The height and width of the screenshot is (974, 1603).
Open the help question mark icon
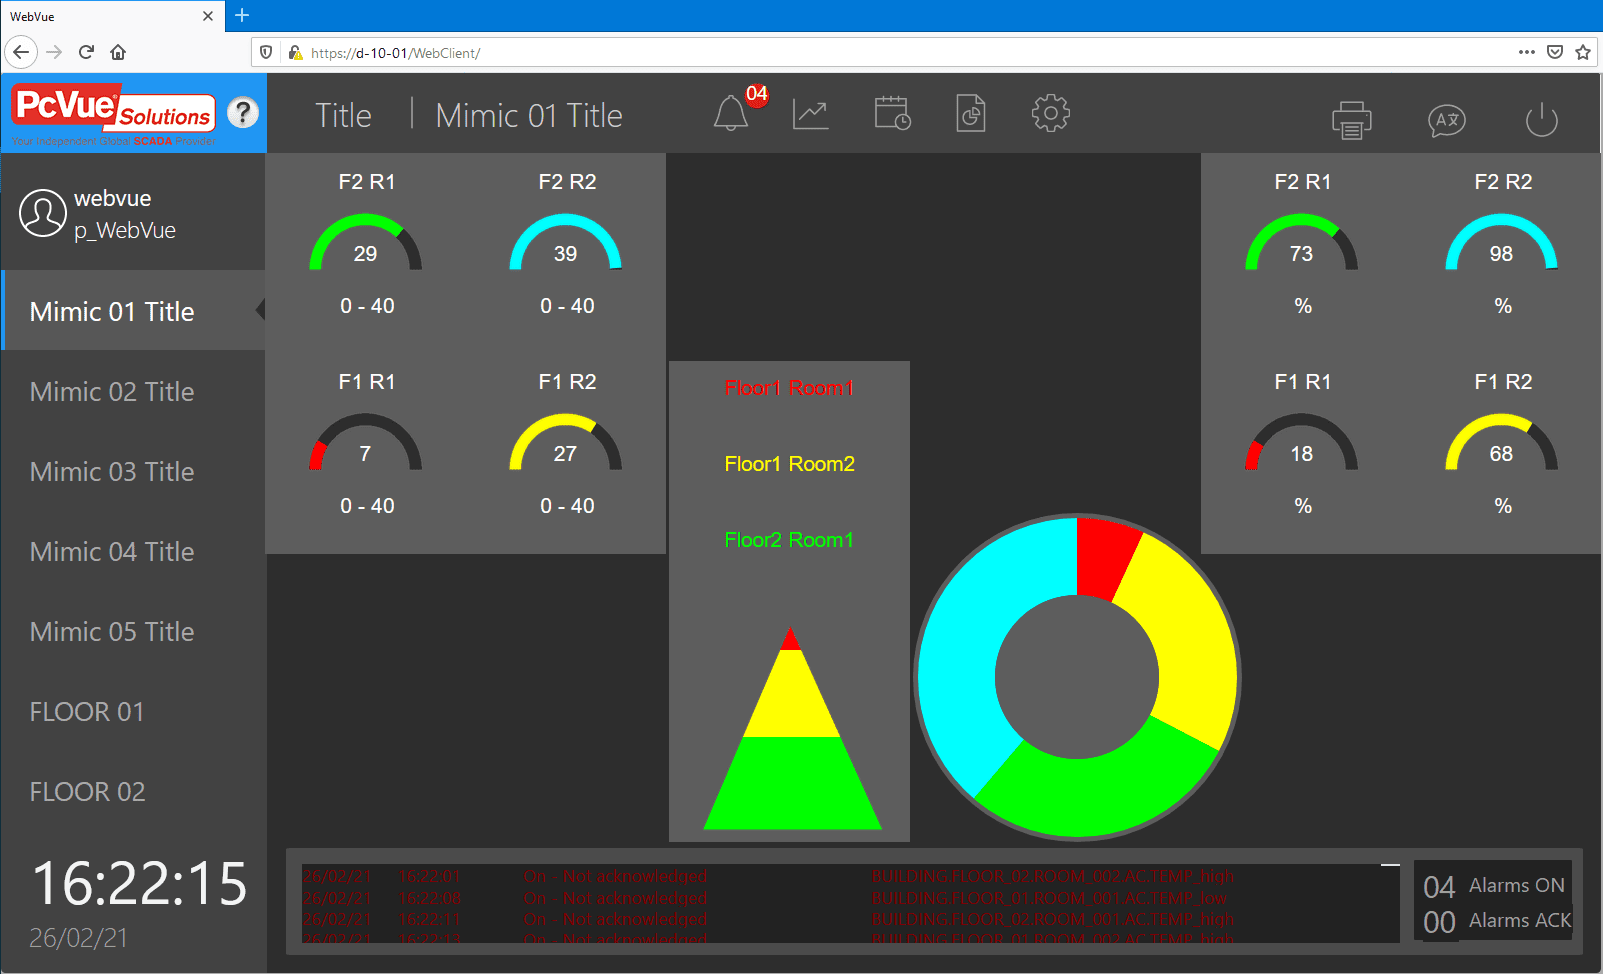243,113
